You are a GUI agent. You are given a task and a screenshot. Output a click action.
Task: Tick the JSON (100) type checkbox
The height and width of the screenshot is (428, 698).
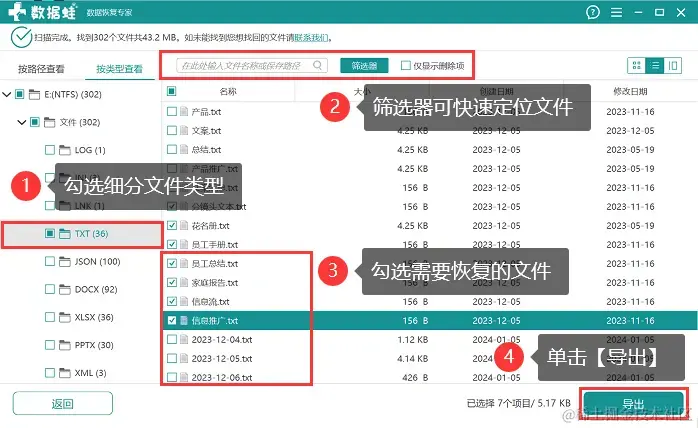(50, 261)
